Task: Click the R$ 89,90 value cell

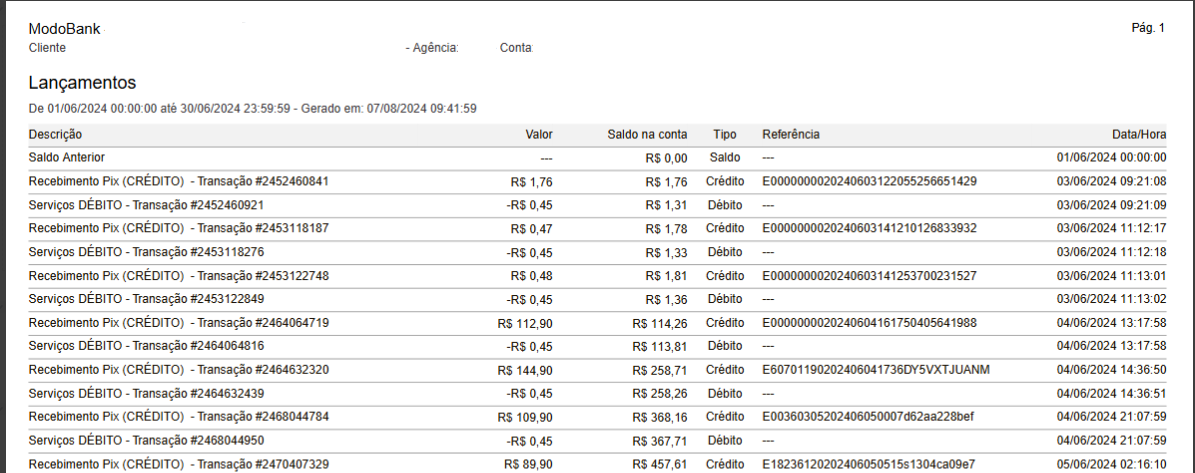Action: [x=528, y=464]
